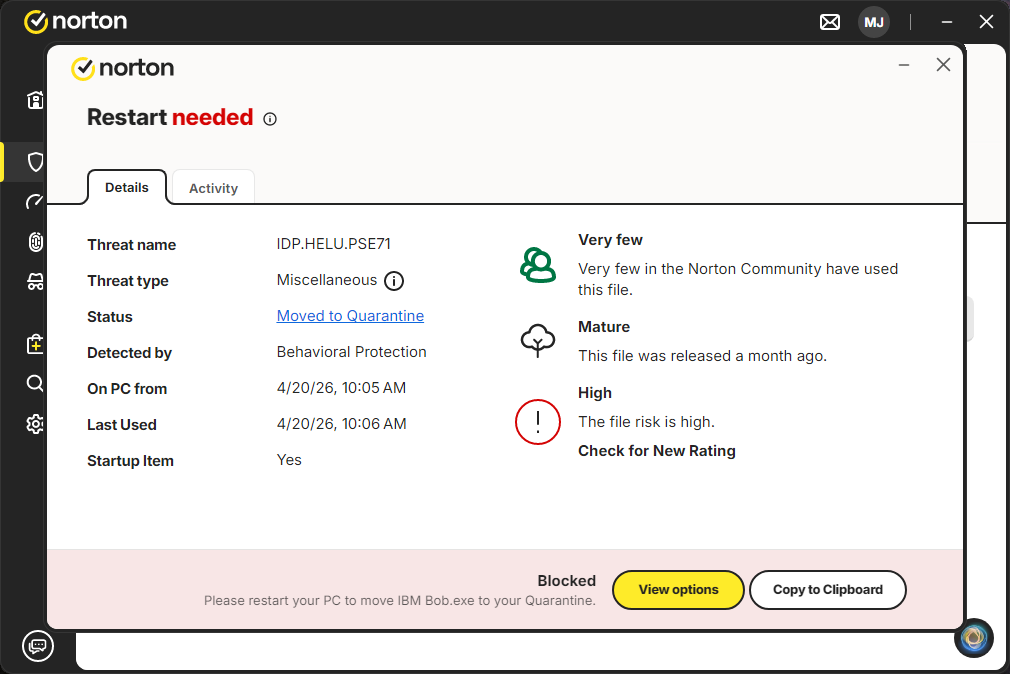Click the Norton Community usage description
The image size is (1010, 674).
click(x=738, y=279)
